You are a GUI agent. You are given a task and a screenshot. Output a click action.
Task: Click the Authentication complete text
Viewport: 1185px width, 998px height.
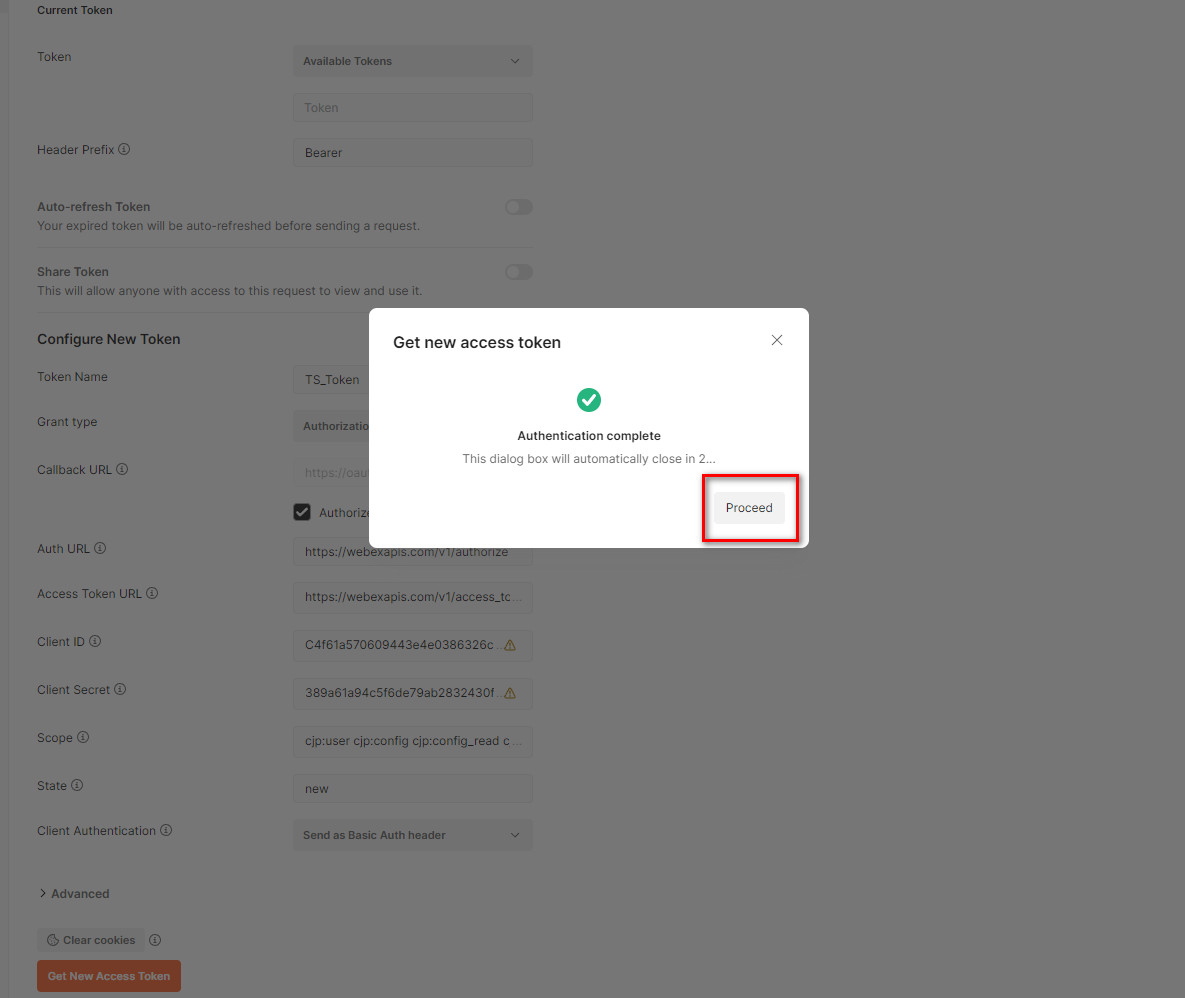click(589, 436)
